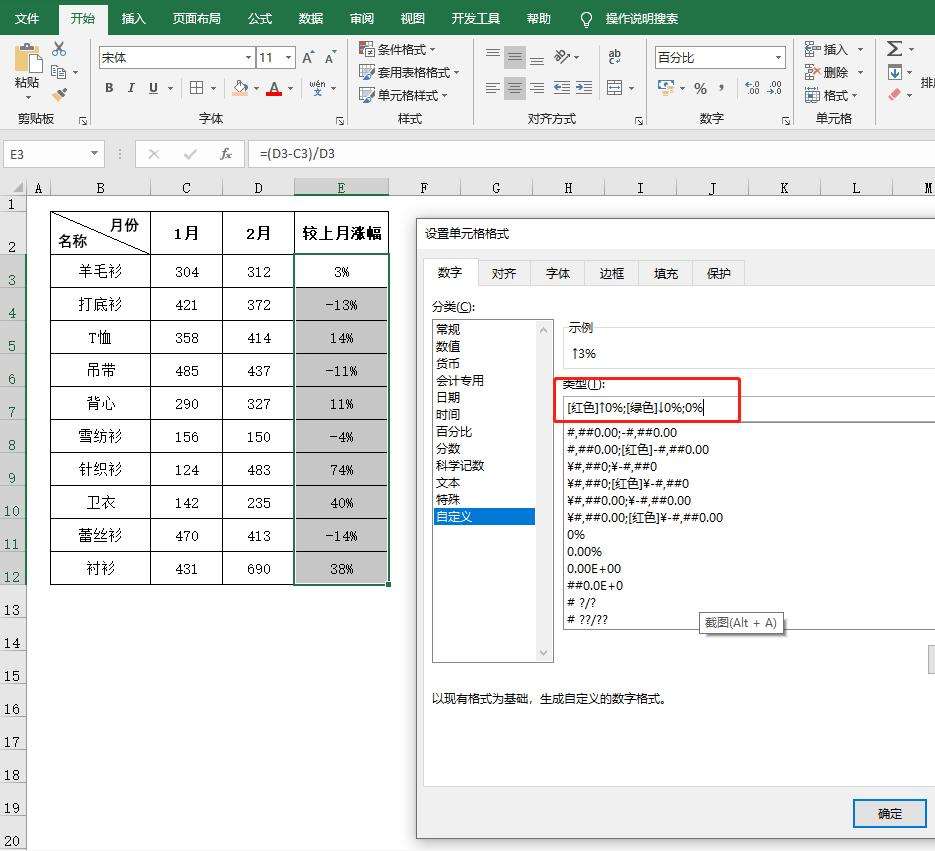
Task: Select format code 0.00% in list
Action: coord(584,552)
